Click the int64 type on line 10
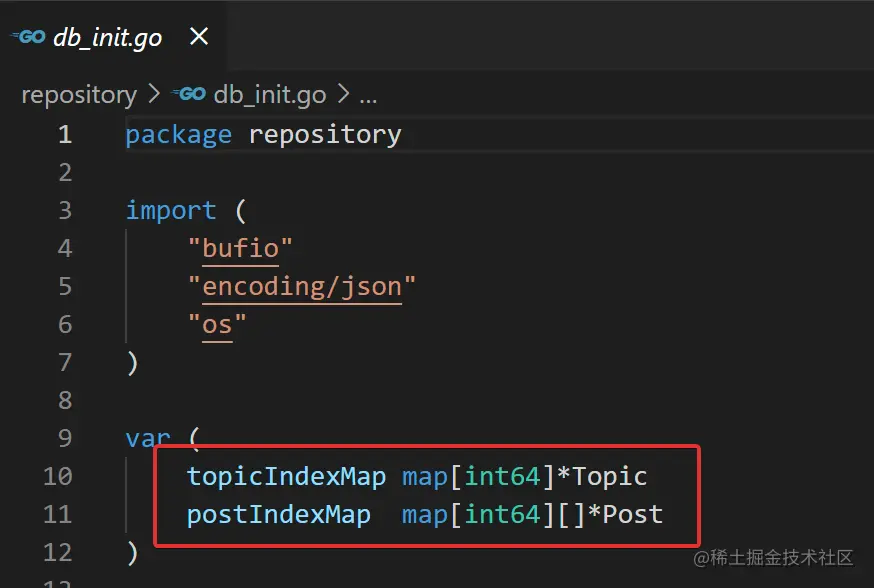Viewport: 874px width, 588px height. click(502, 477)
